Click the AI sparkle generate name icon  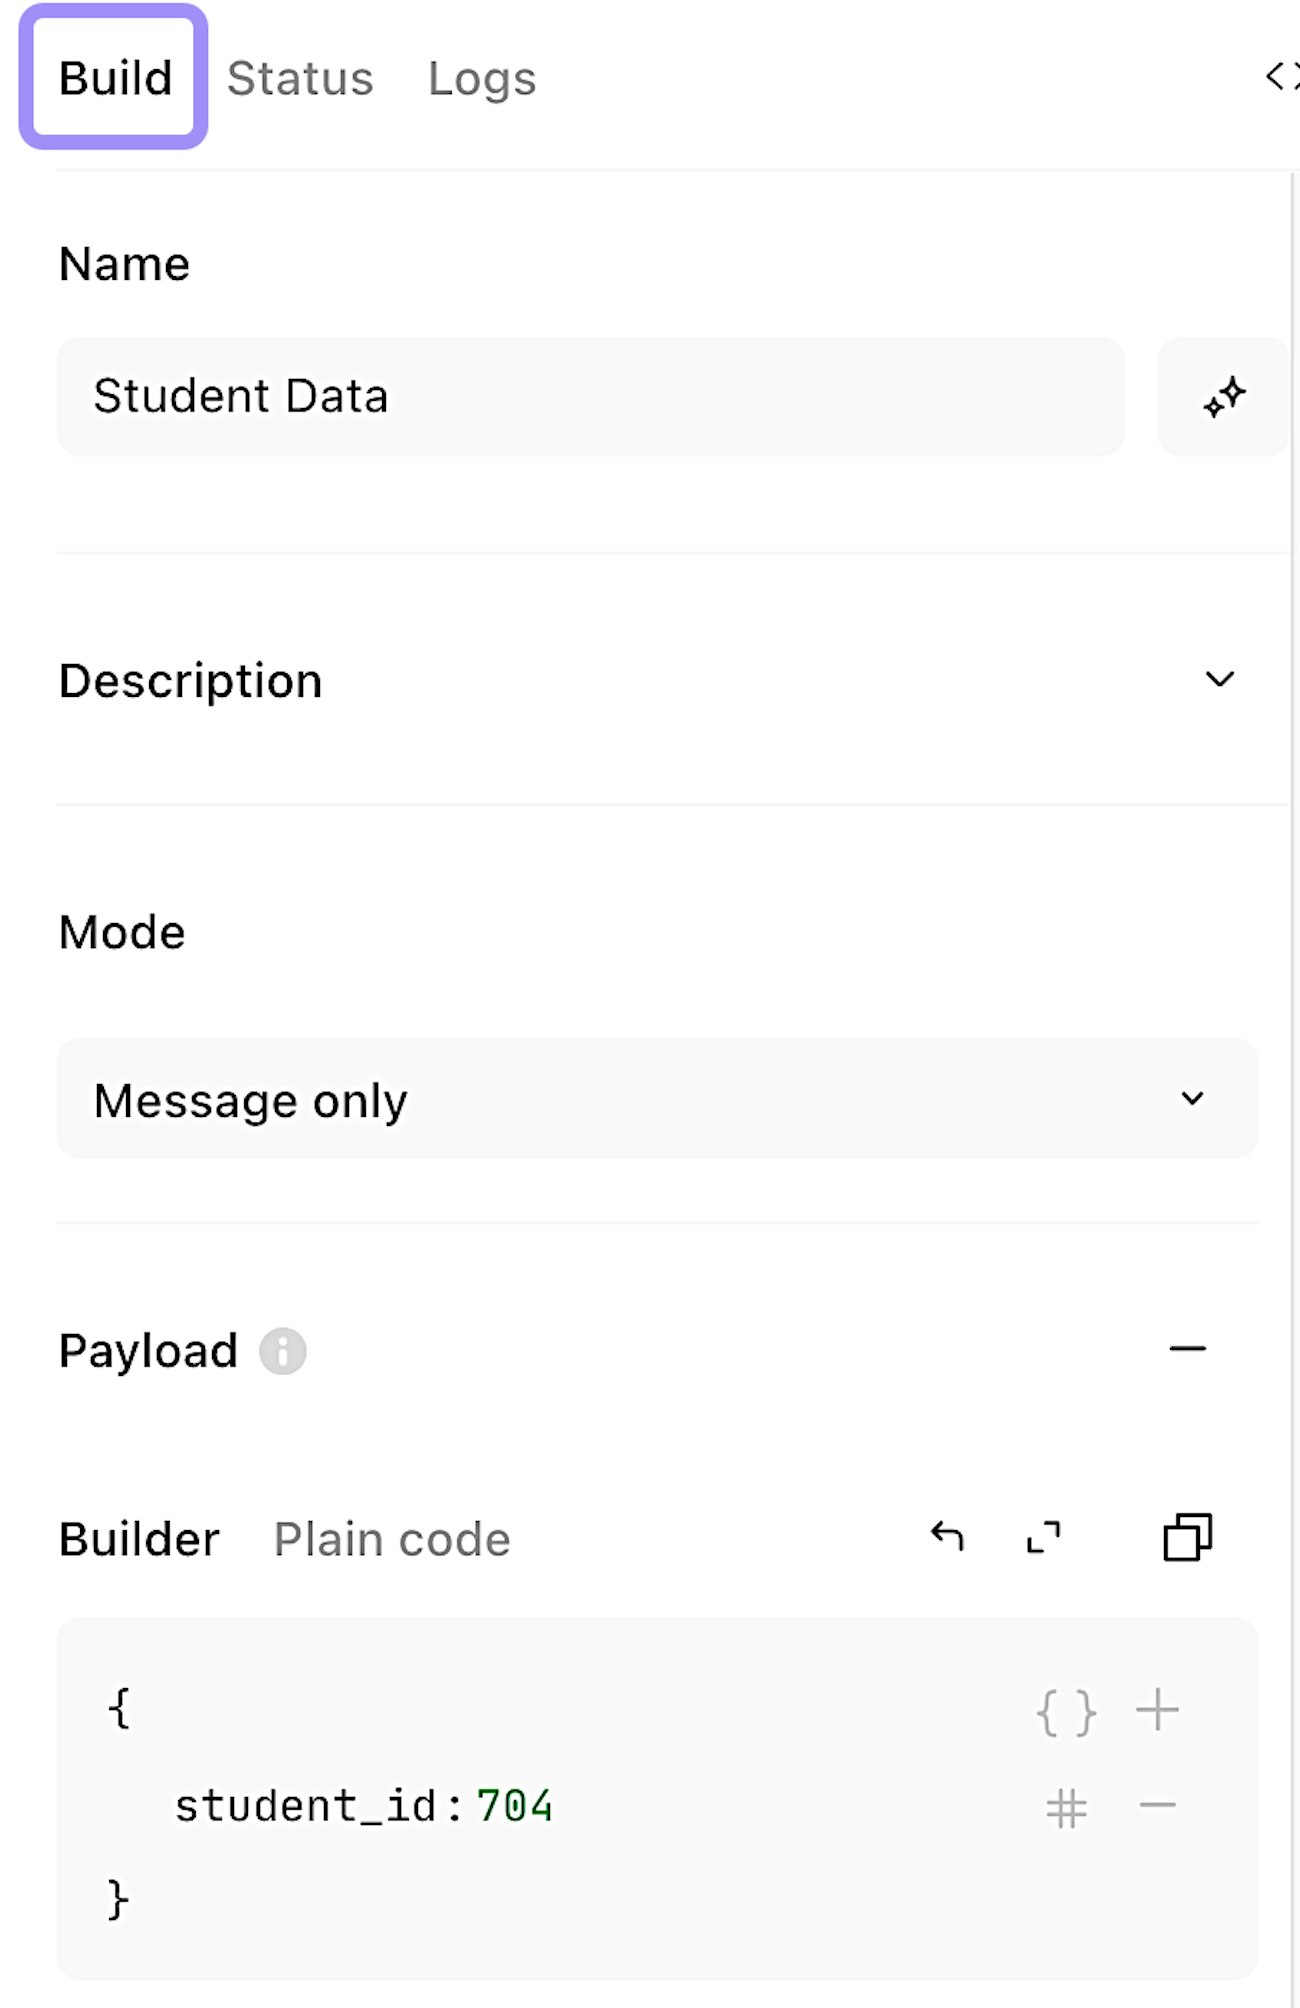click(x=1223, y=397)
